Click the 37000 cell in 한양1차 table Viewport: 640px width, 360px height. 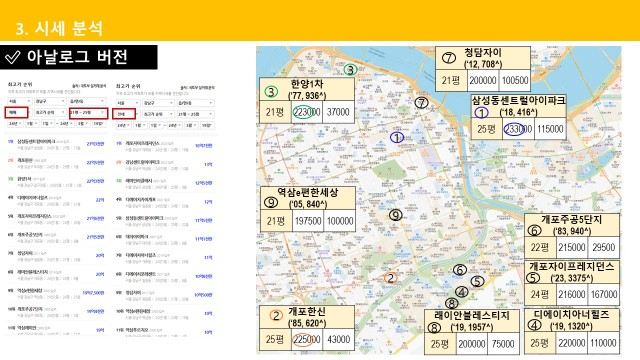(338, 112)
